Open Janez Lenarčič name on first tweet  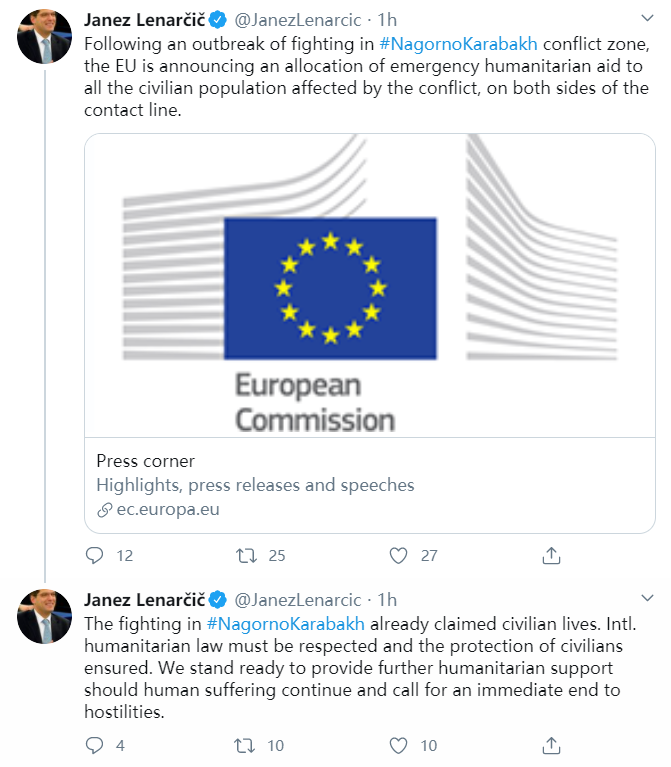pos(144,20)
